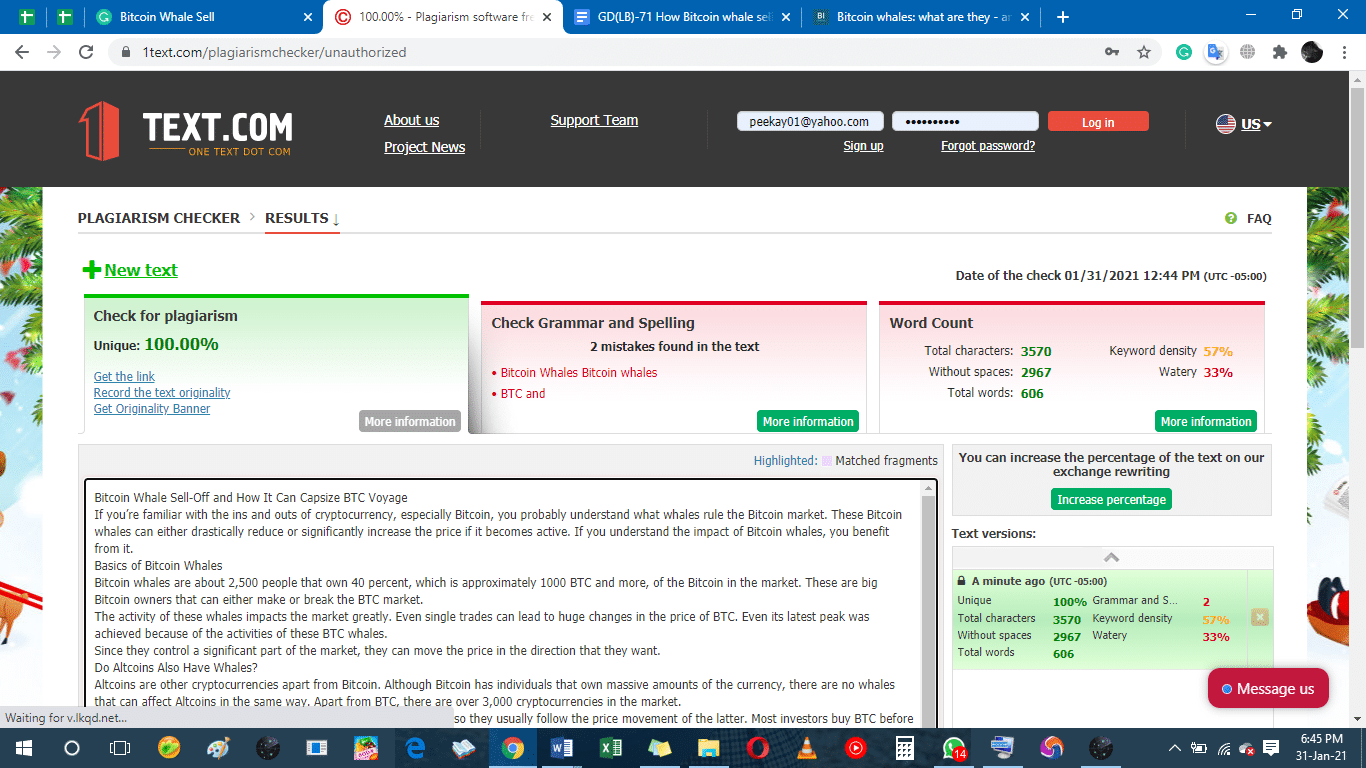The height and width of the screenshot is (768, 1366).
Task: Open the Chrome three-dot menu
Action: point(1343,52)
